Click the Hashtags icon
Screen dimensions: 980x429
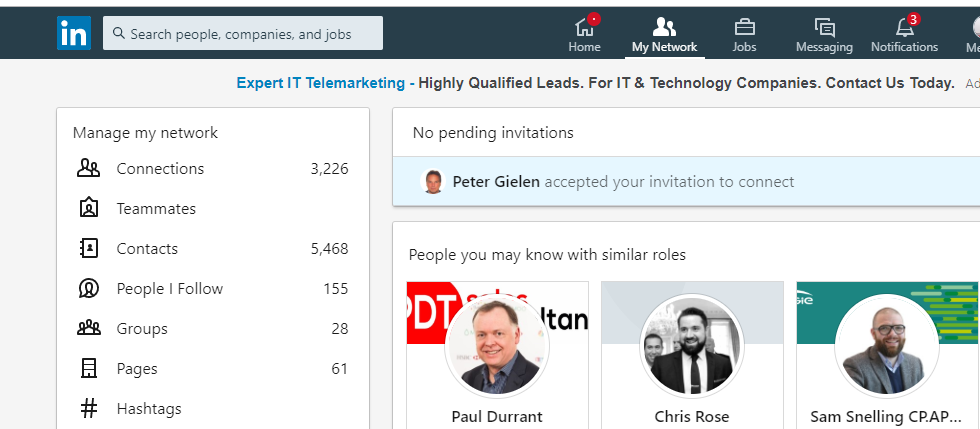click(x=89, y=408)
